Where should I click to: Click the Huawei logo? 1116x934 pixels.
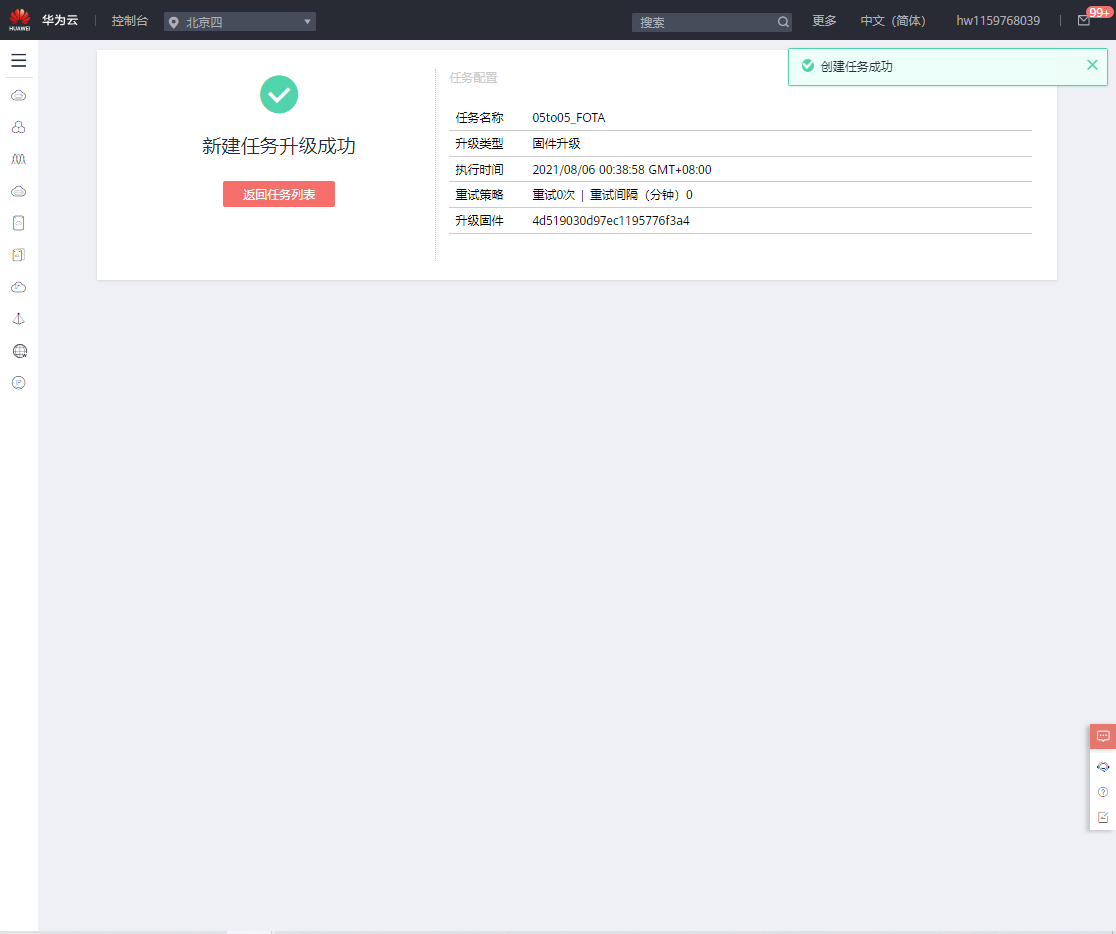tap(20, 20)
